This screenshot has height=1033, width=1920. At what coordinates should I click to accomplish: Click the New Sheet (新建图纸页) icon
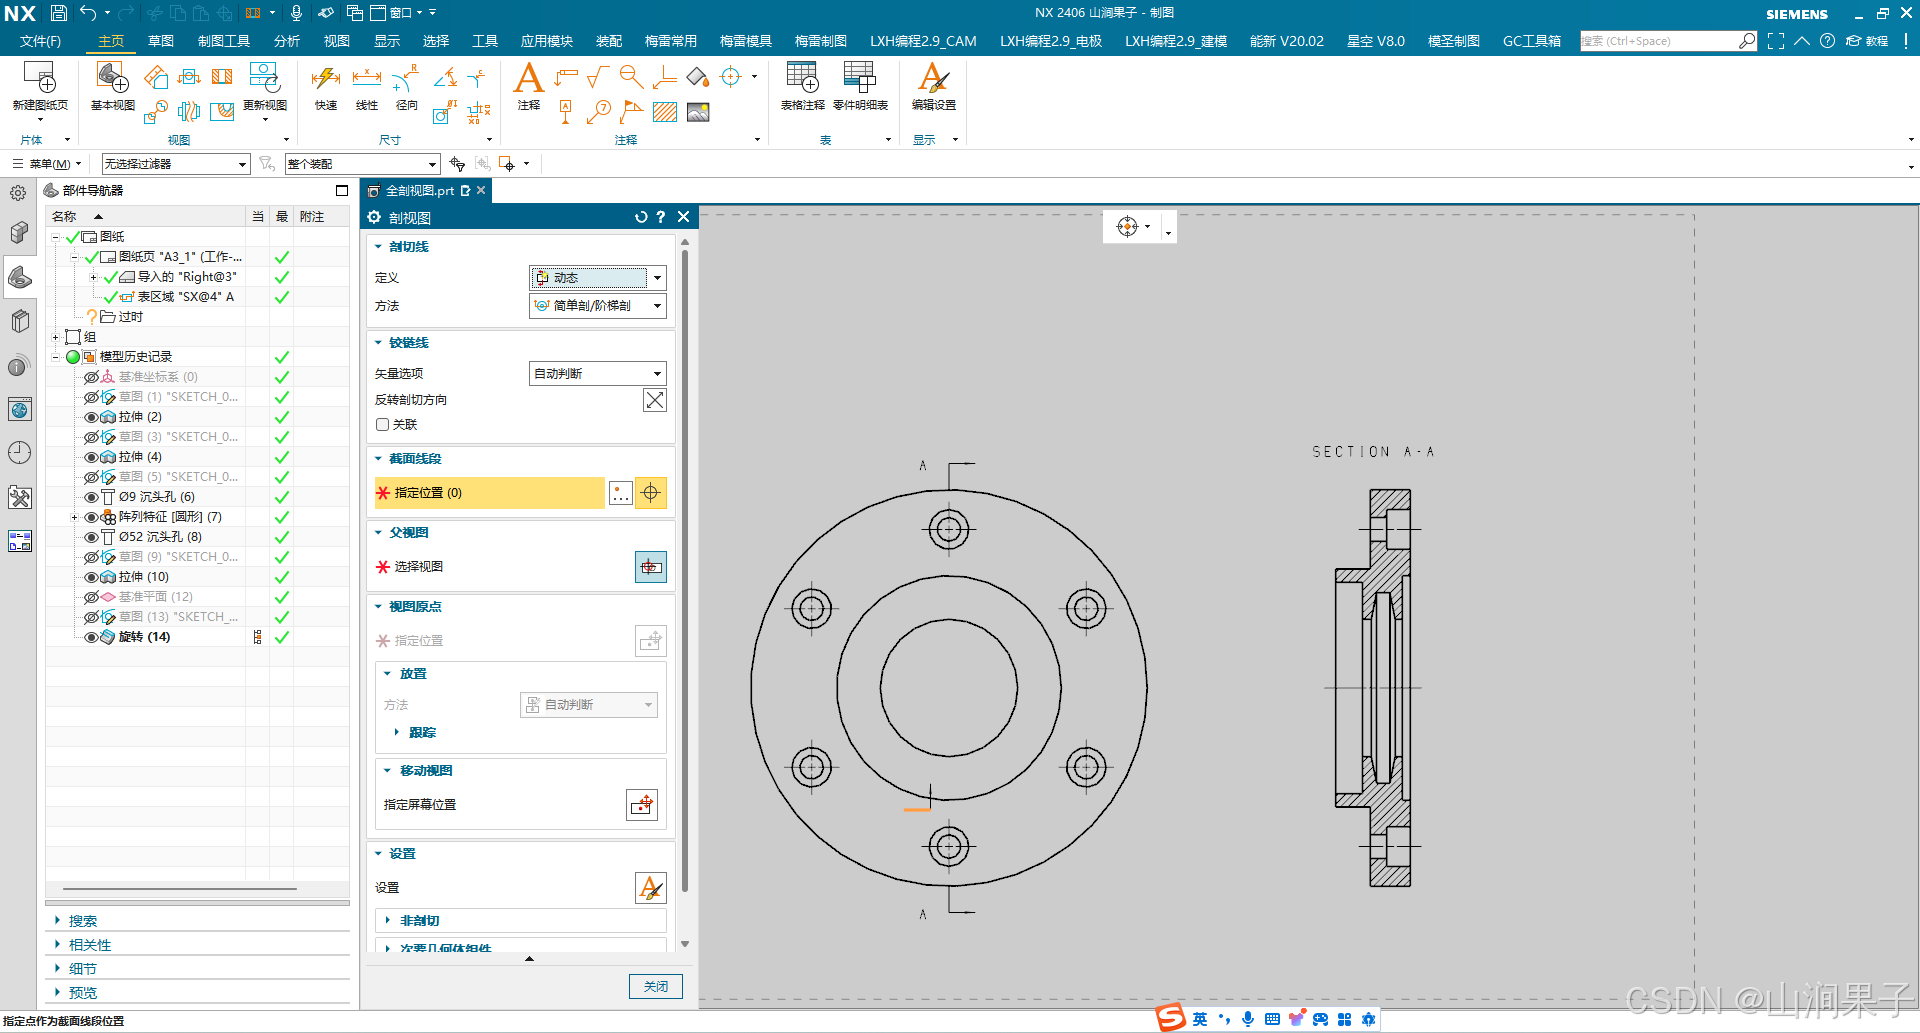tap(39, 78)
